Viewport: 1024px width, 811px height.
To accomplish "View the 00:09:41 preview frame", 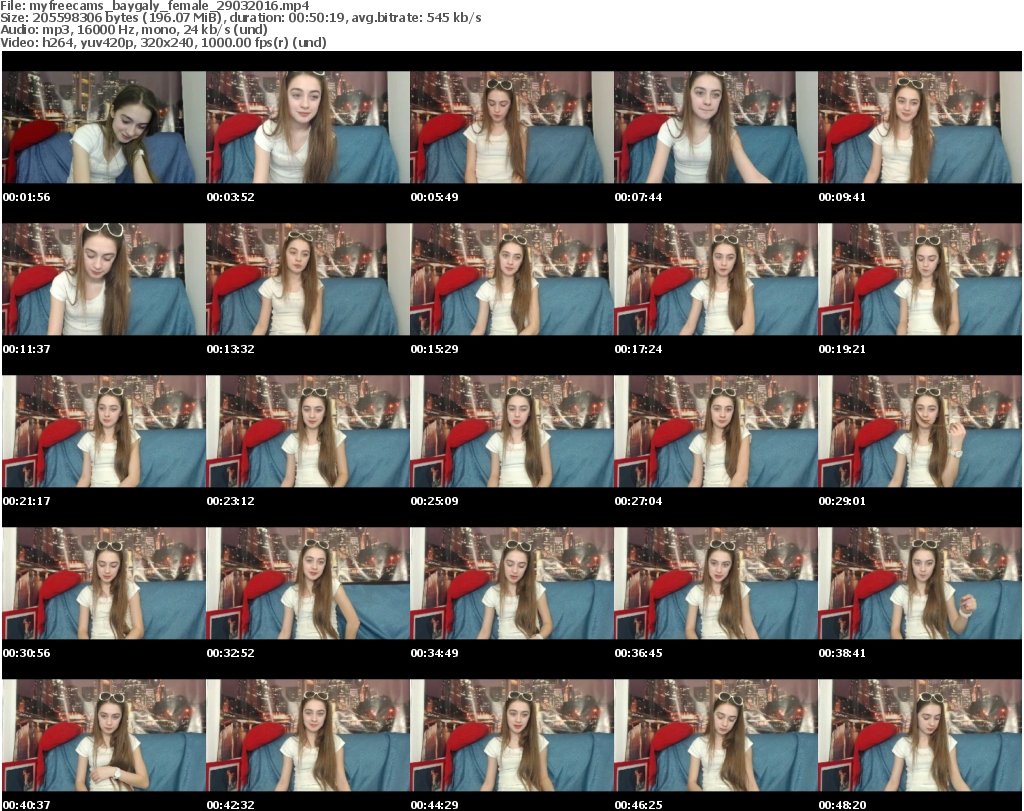I will pyautogui.click(x=920, y=127).
